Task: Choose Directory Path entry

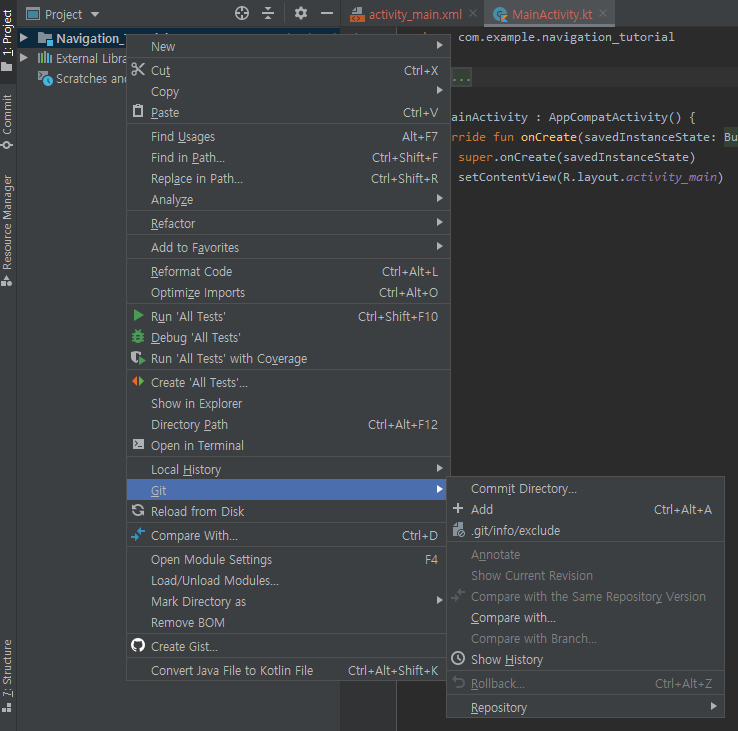Action: [x=288, y=425]
